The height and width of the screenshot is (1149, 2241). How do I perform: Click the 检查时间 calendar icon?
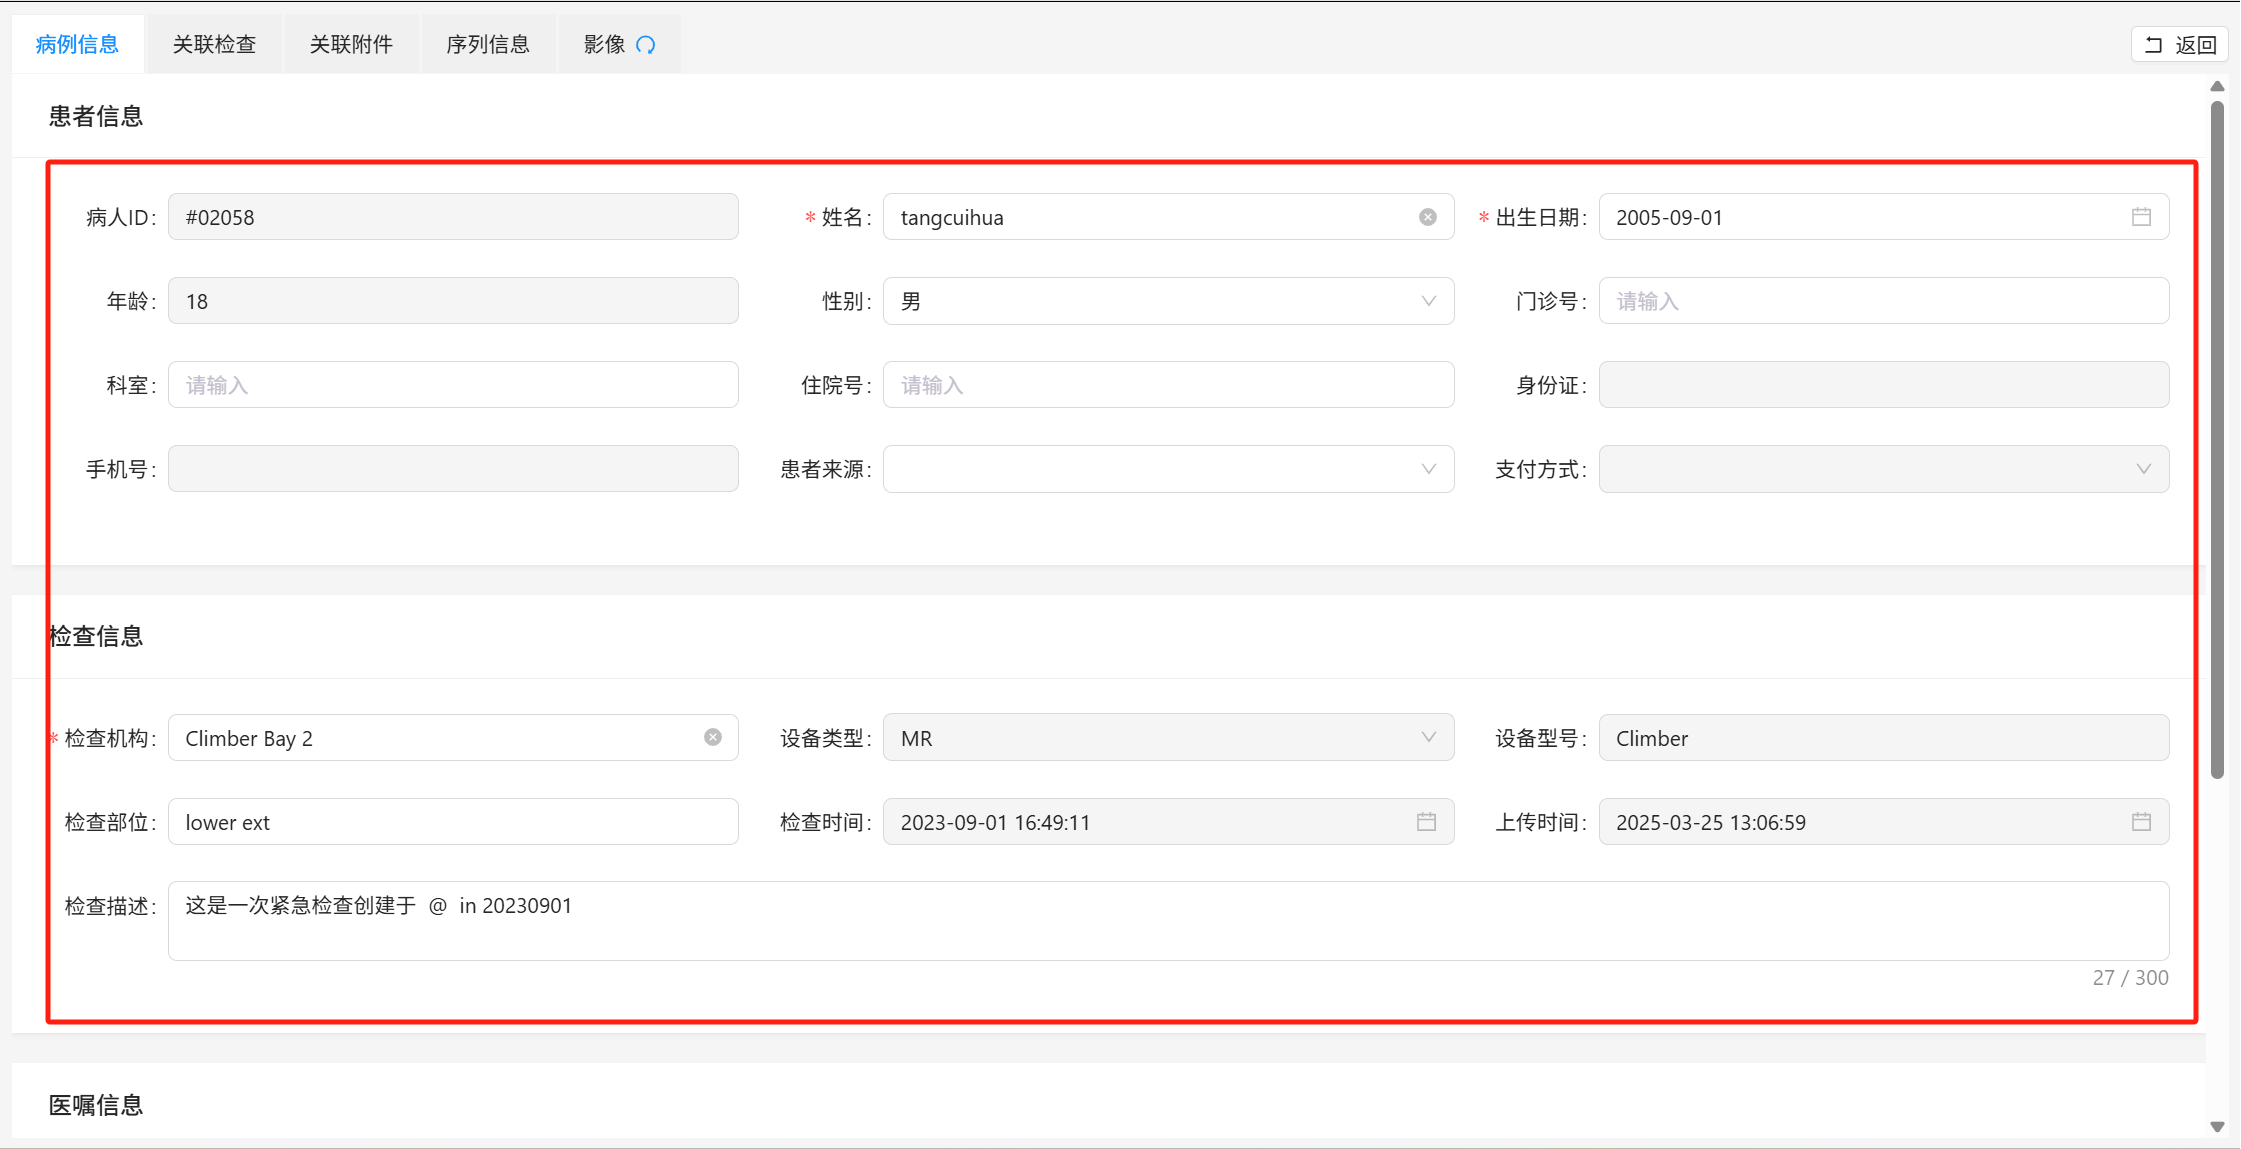[x=1426, y=821]
